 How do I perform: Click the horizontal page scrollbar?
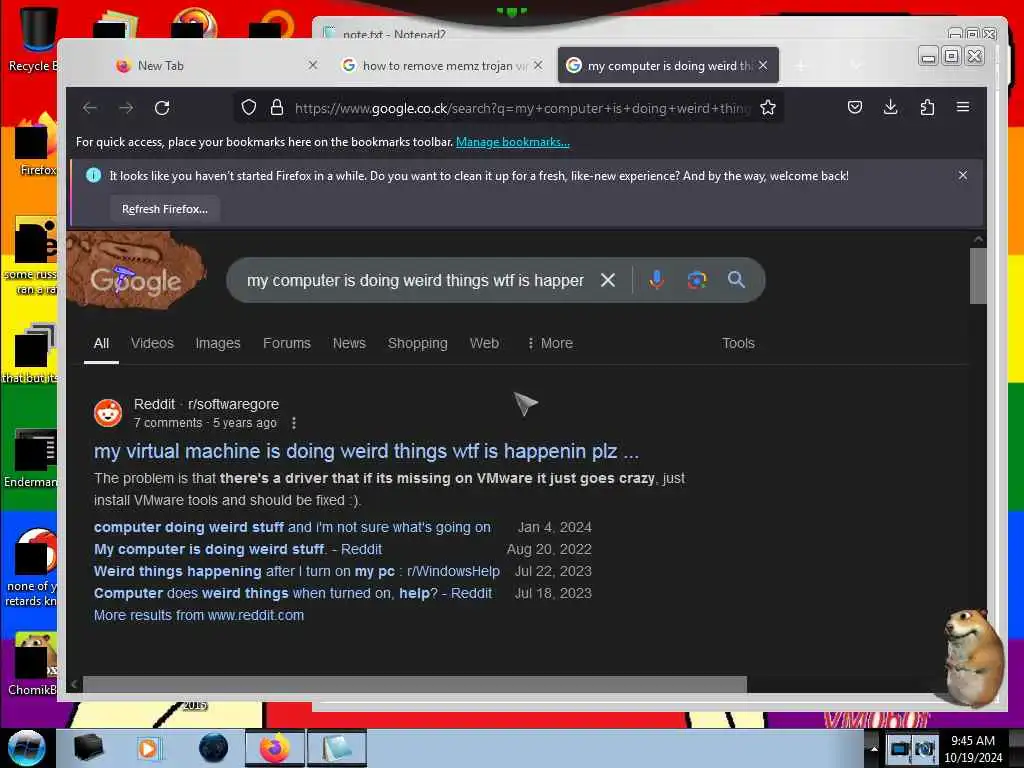click(415, 684)
